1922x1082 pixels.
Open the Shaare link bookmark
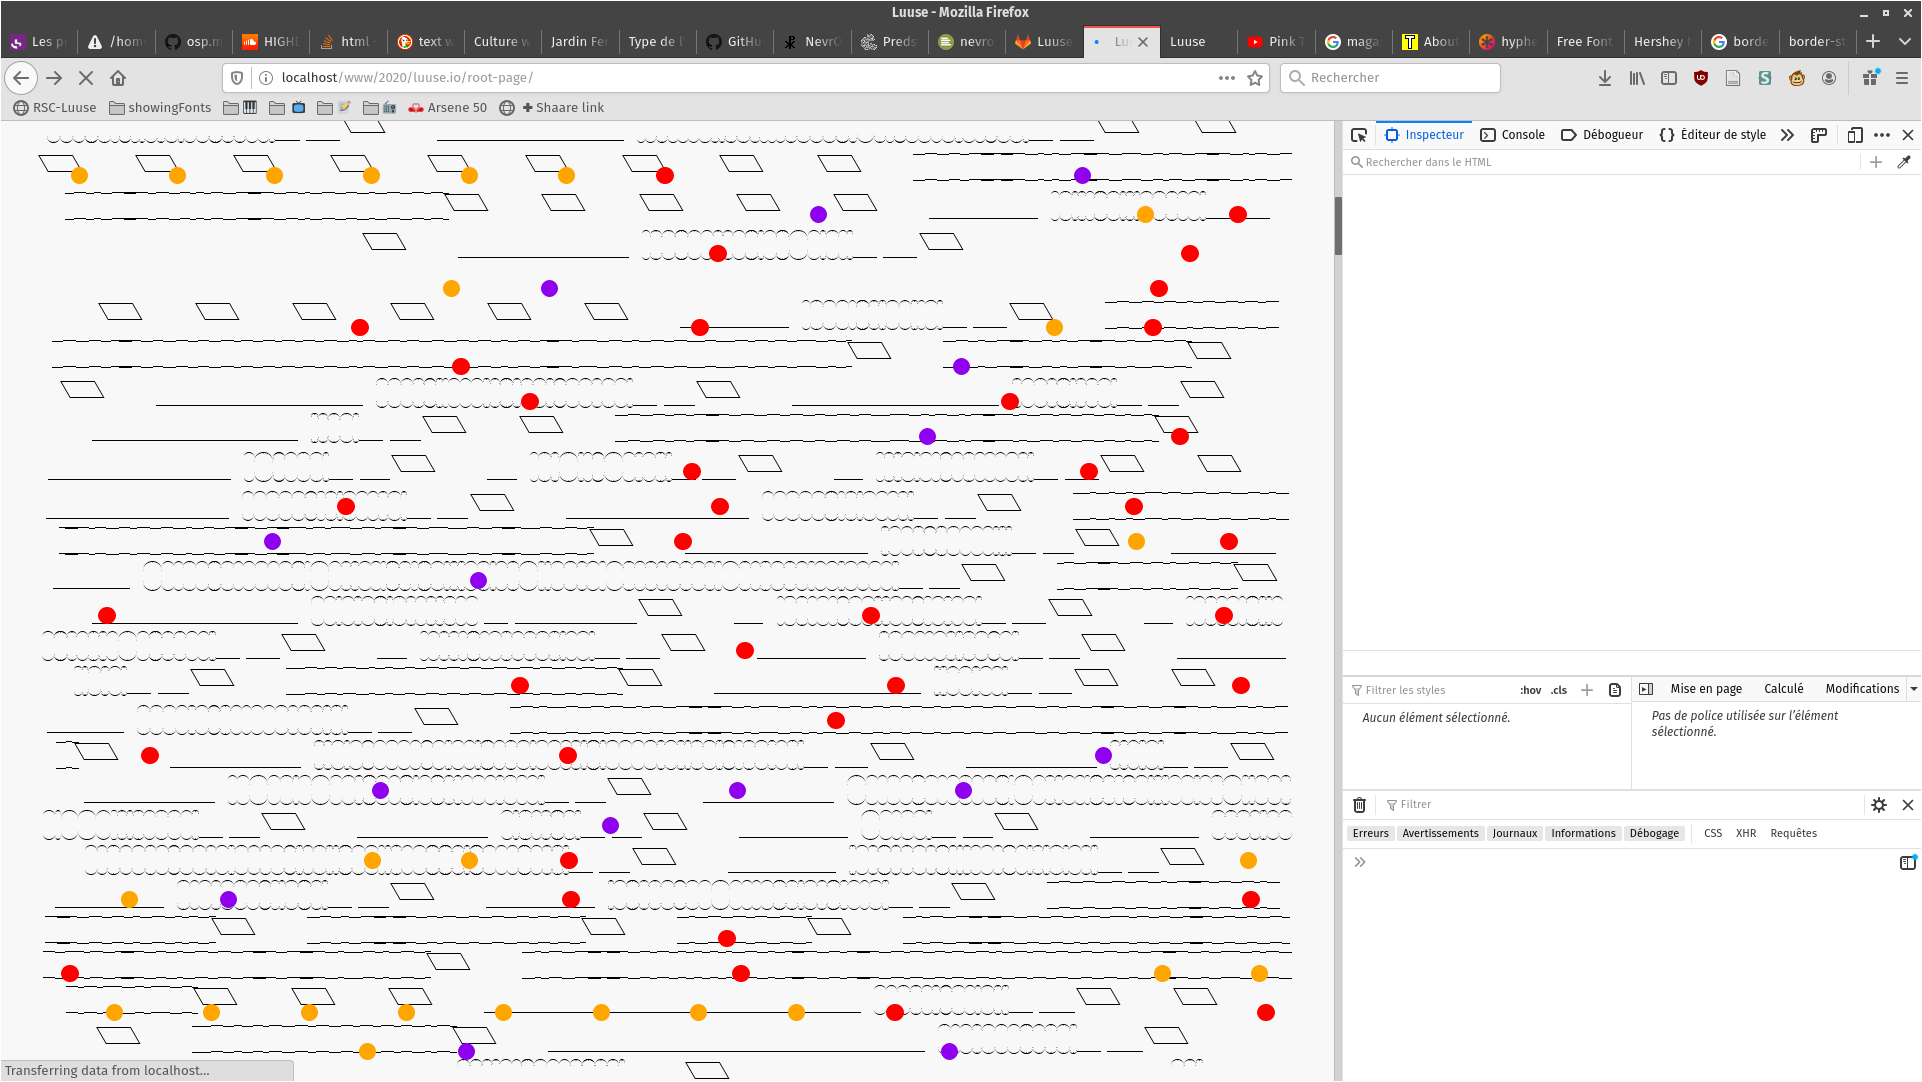coord(563,108)
